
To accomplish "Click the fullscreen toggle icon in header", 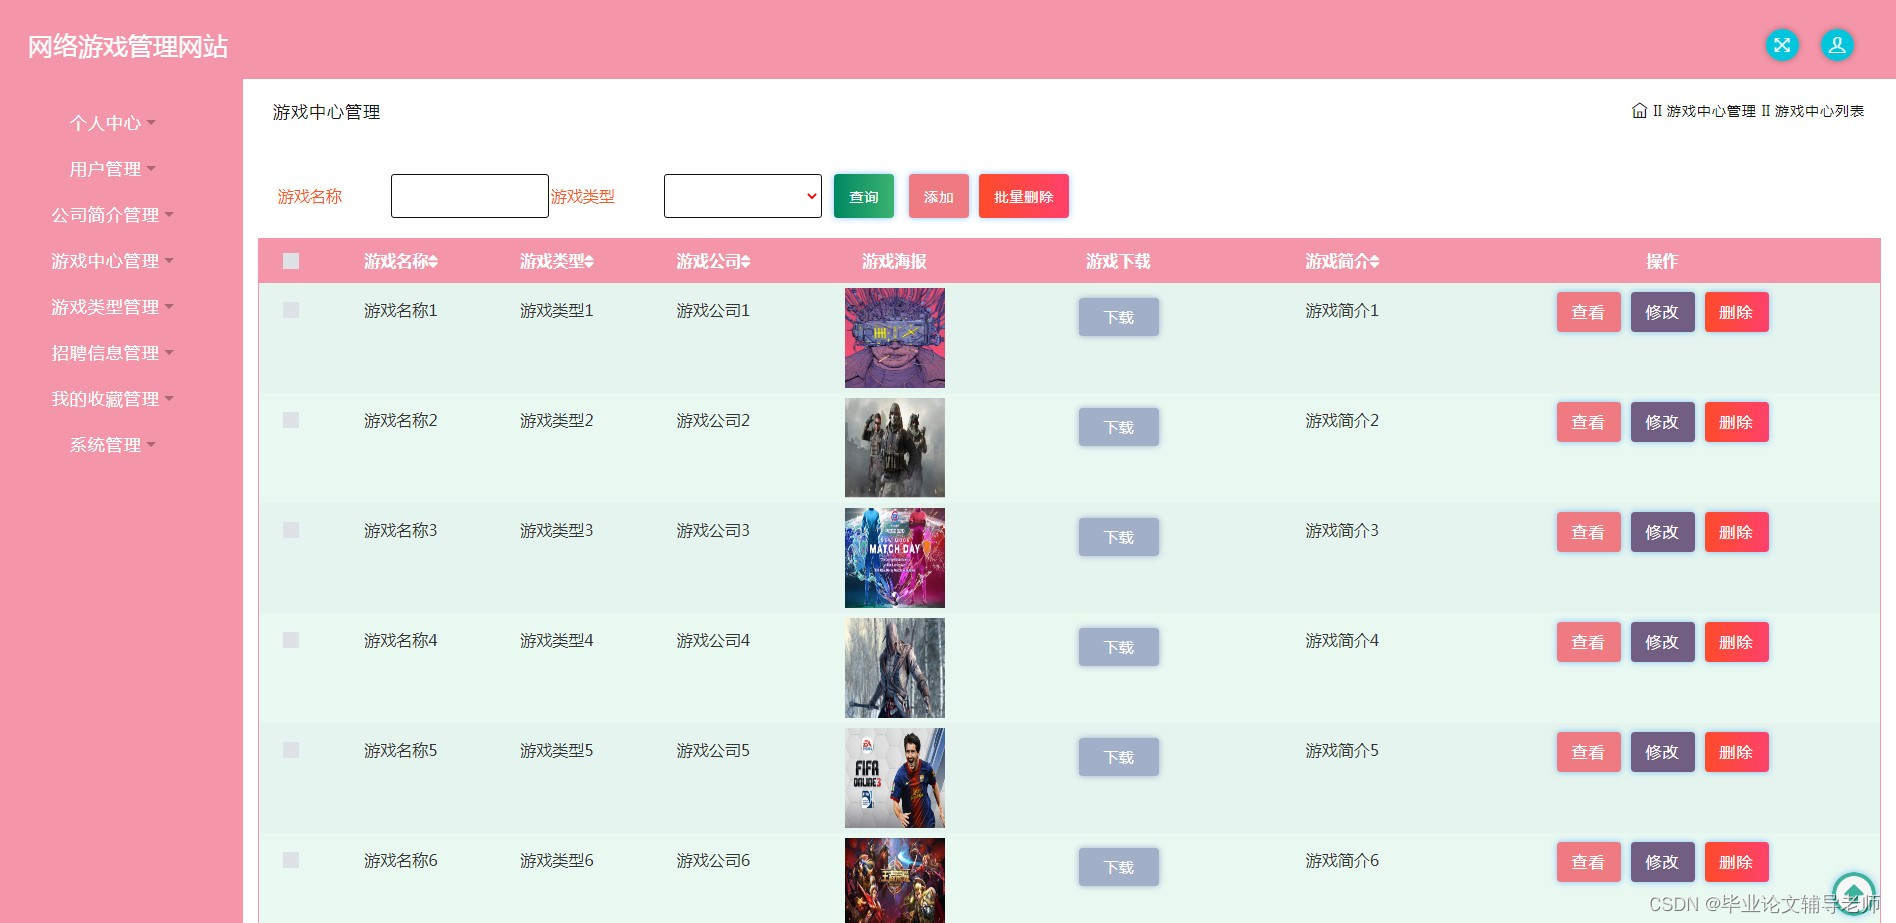I will point(1781,45).
